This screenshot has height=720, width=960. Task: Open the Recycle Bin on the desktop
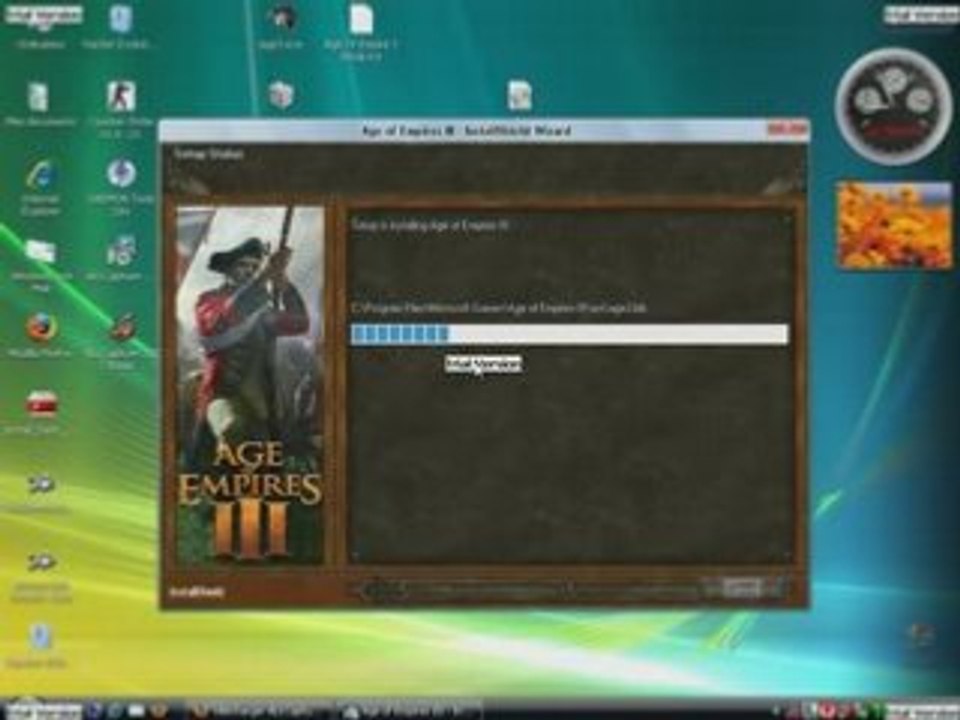[x=921, y=637]
